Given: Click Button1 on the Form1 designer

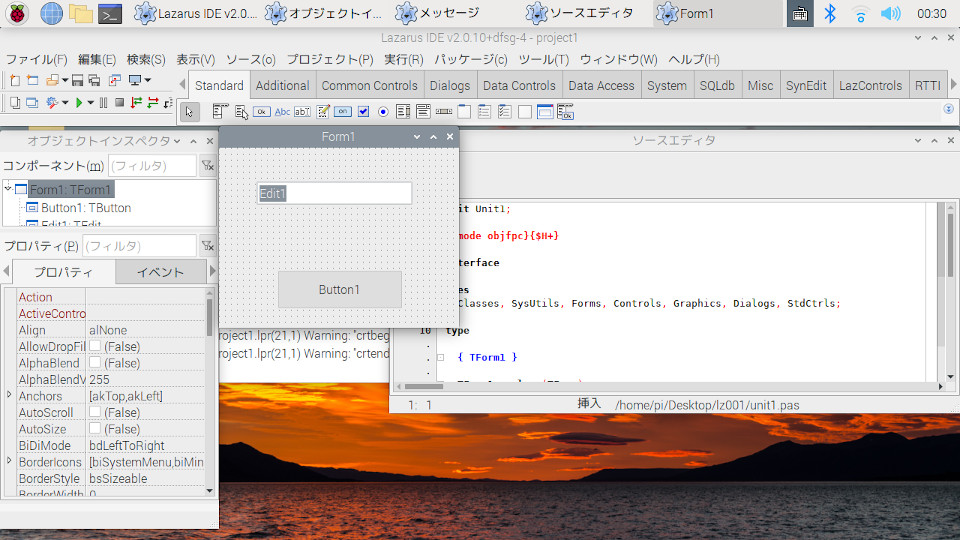Looking at the screenshot, I should point(340,290).
